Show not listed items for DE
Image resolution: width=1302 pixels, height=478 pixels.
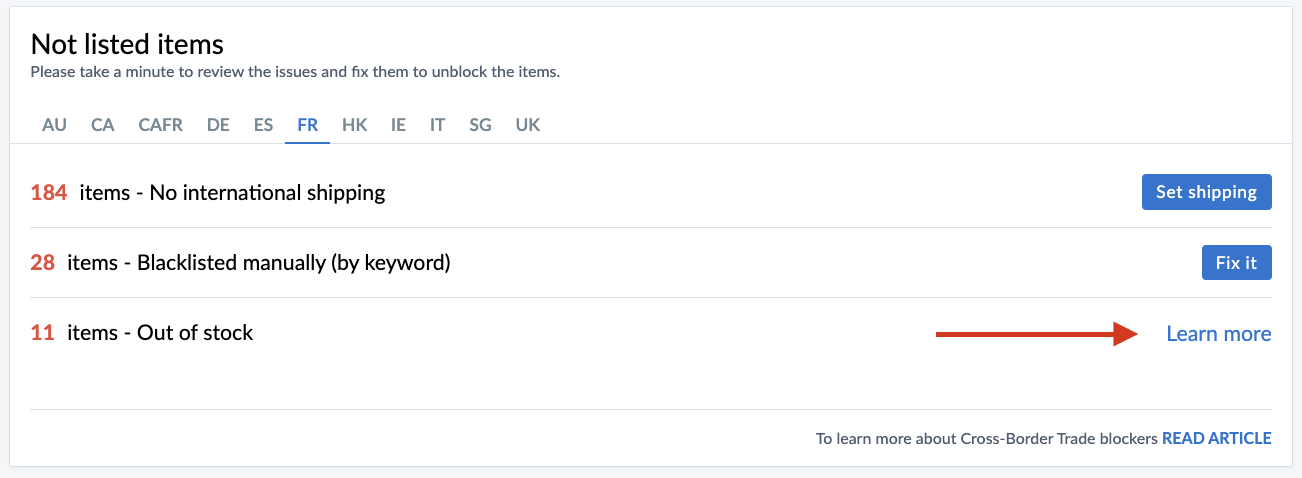pyautogui.click(x=218, y=125)
